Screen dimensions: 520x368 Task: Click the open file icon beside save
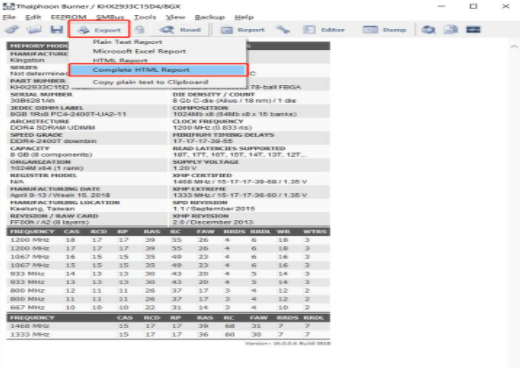34,30
